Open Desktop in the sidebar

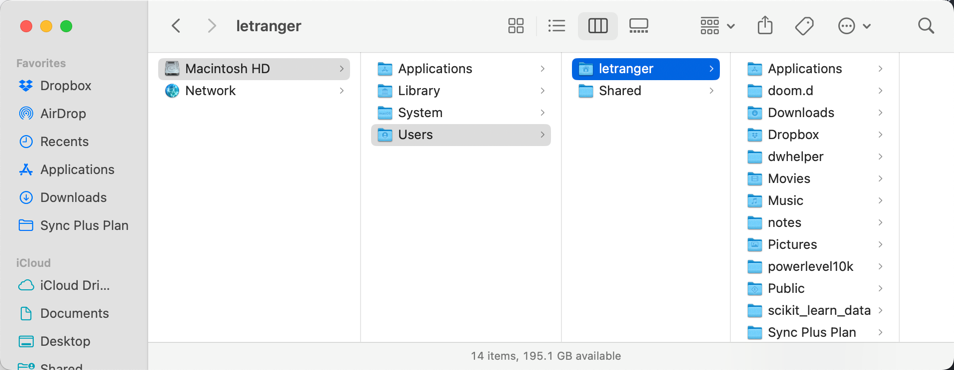click(x=65, y=341)
